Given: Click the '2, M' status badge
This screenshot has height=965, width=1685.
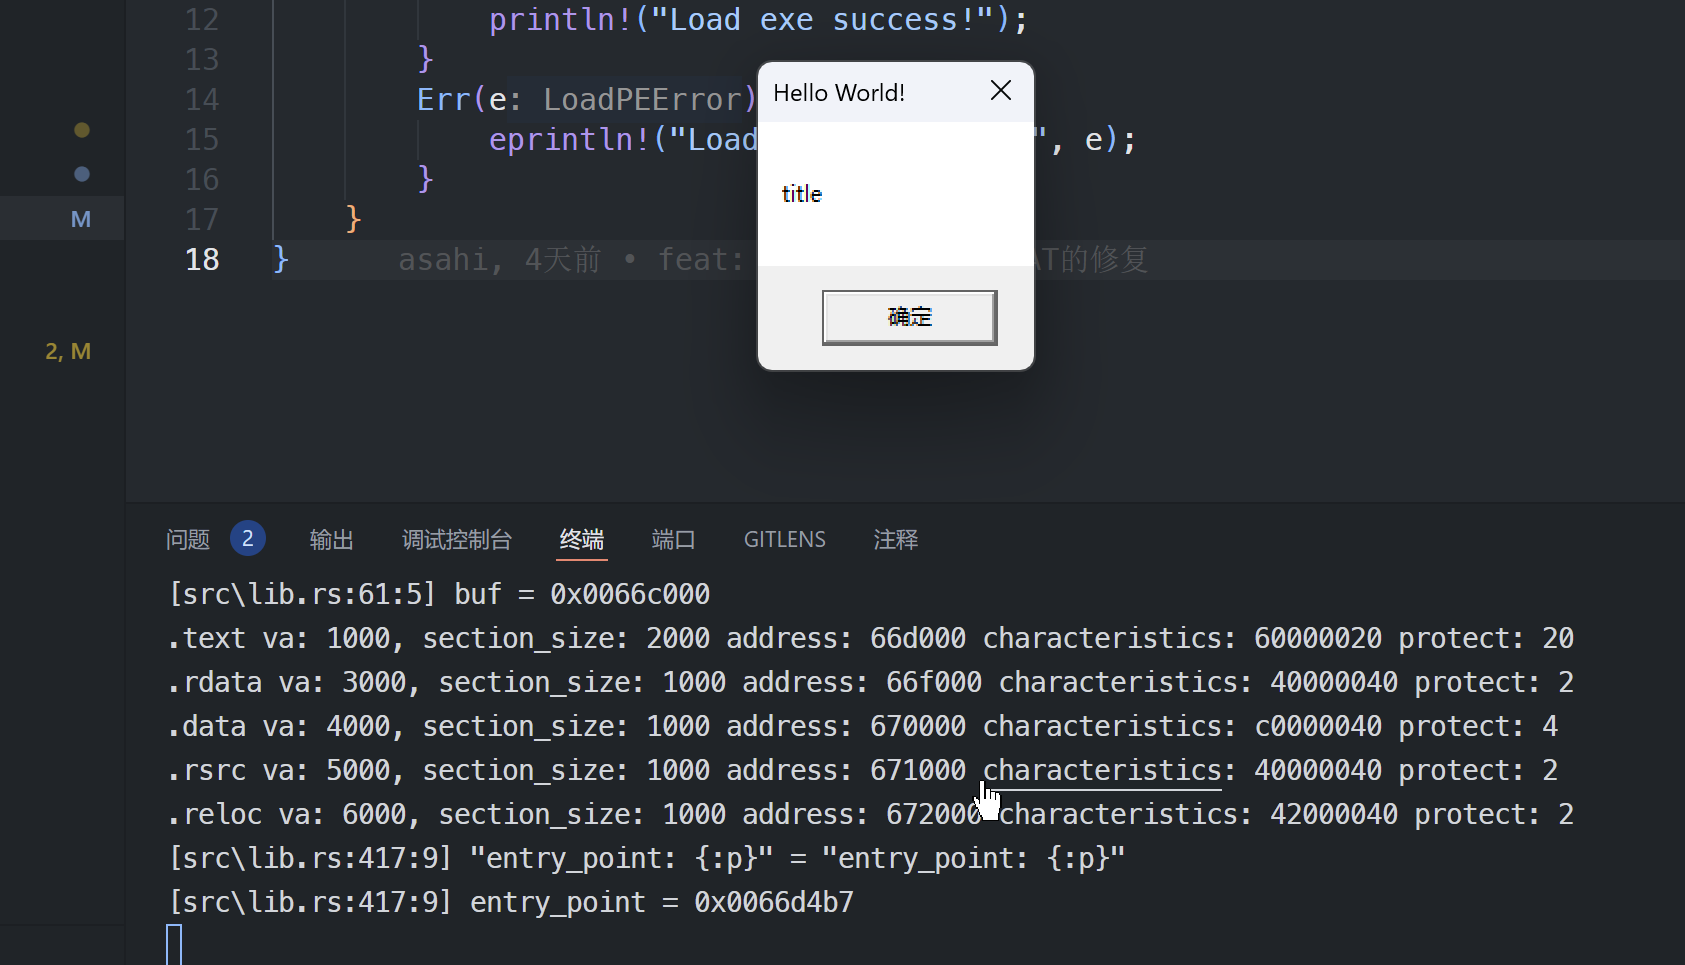Looking at the screenshot, I should 68,351.
